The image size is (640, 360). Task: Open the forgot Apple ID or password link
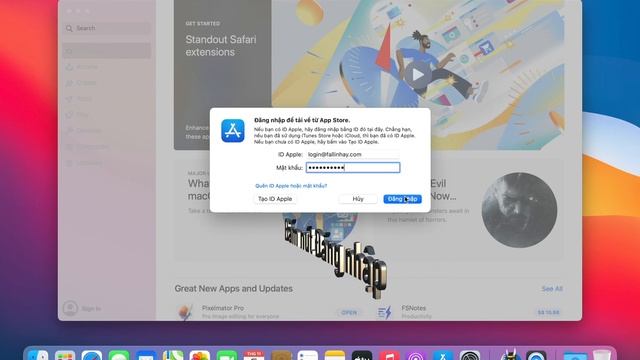tap(291, 186)
